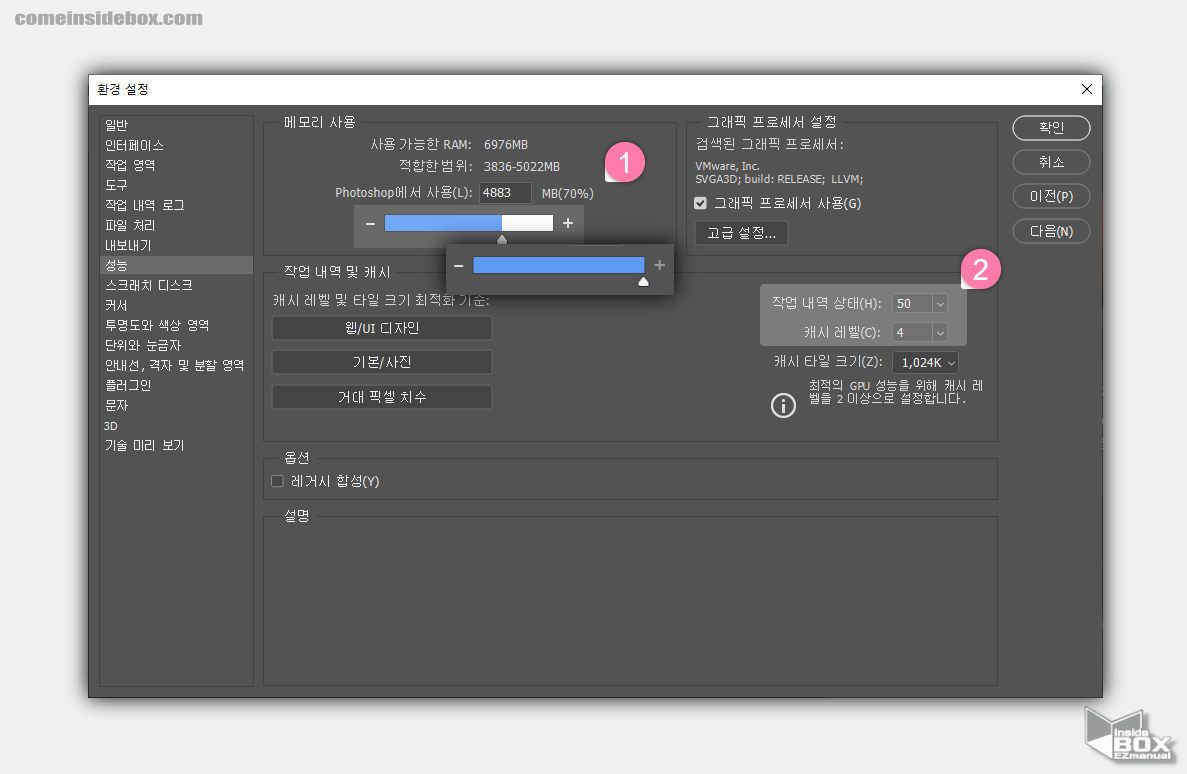Open the 3D preferences section
Image resolution: width=1187 pixels, height=774 pixels.
[110, 426]
